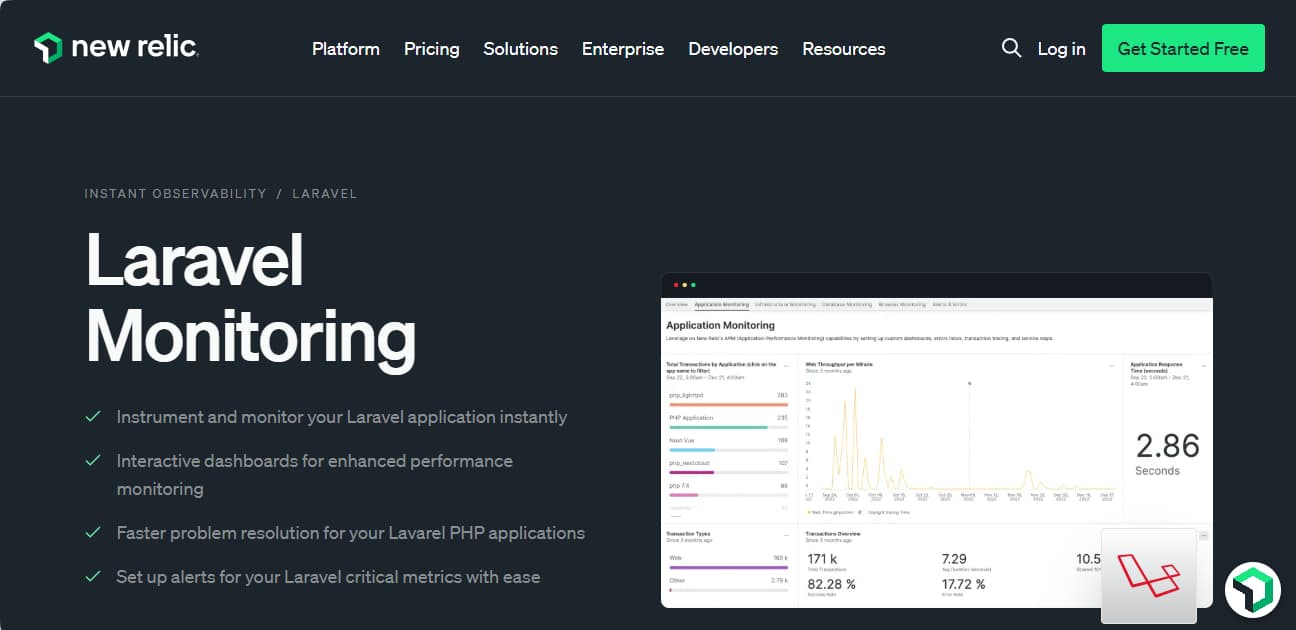The width and height of the screenshot is (1296, 630).
Task: Open the Platform menu
Action: pos(345,49)
